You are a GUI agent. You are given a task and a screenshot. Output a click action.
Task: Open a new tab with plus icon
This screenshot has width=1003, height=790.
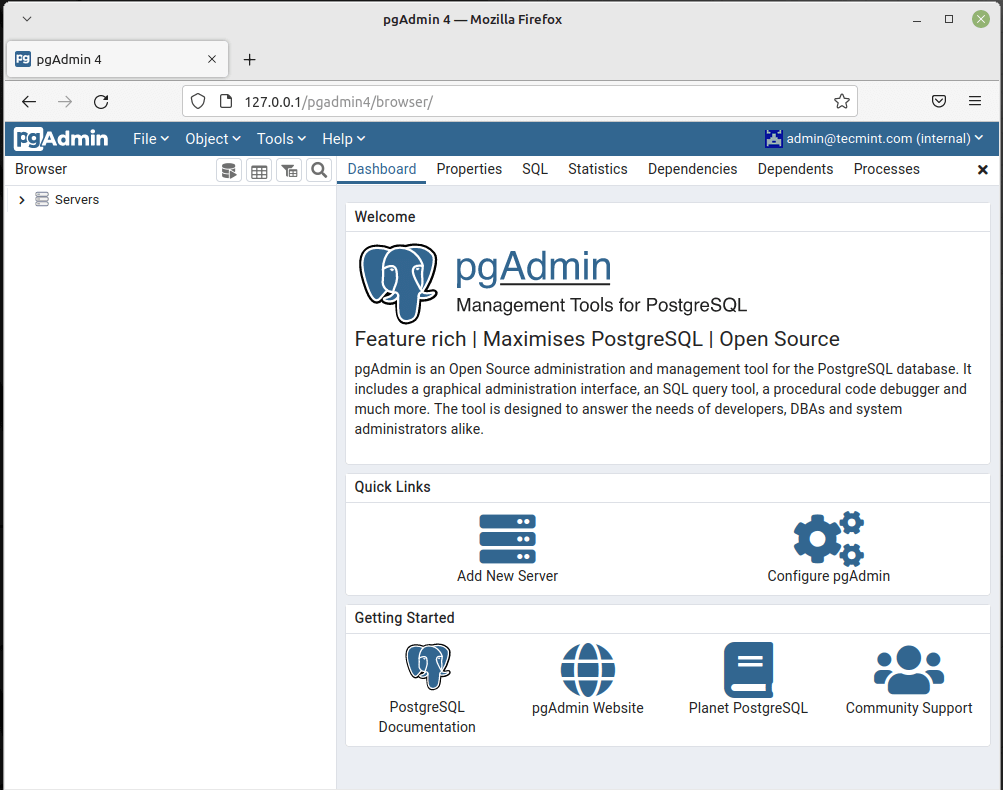tap(249, 59)
